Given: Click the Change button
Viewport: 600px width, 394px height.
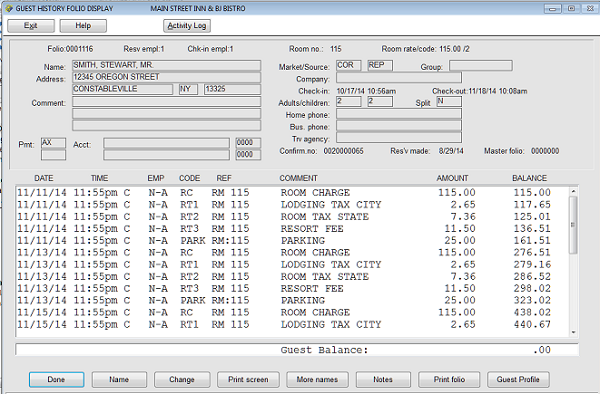Looking at the screenshot, I should point(182,379).
